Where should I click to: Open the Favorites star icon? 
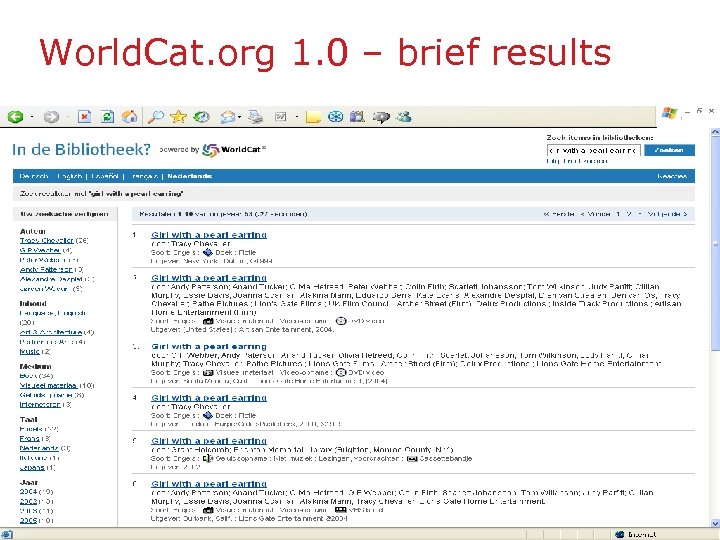coord(178,117)
